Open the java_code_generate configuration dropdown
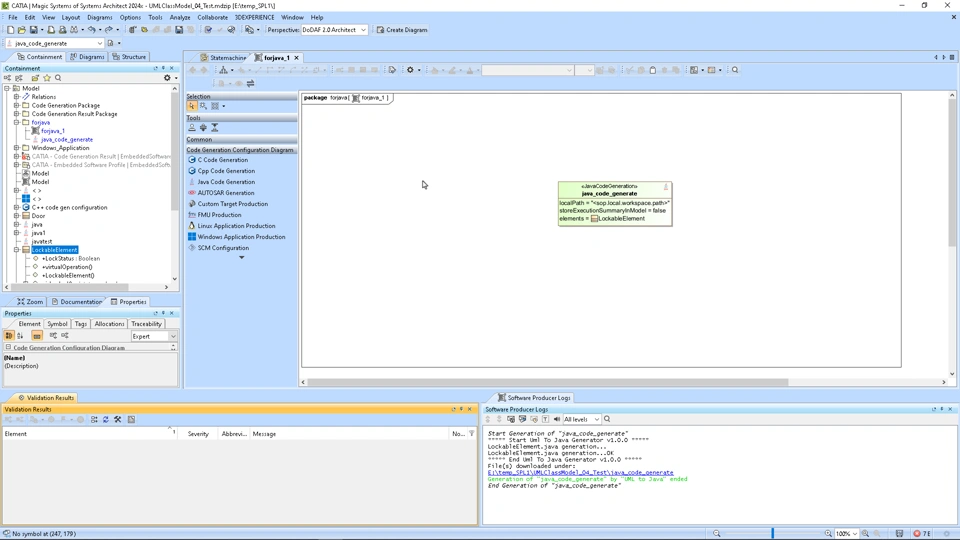The height and width of the screenshot is (540, 960). pyautogui.click(x=54, y=43)
